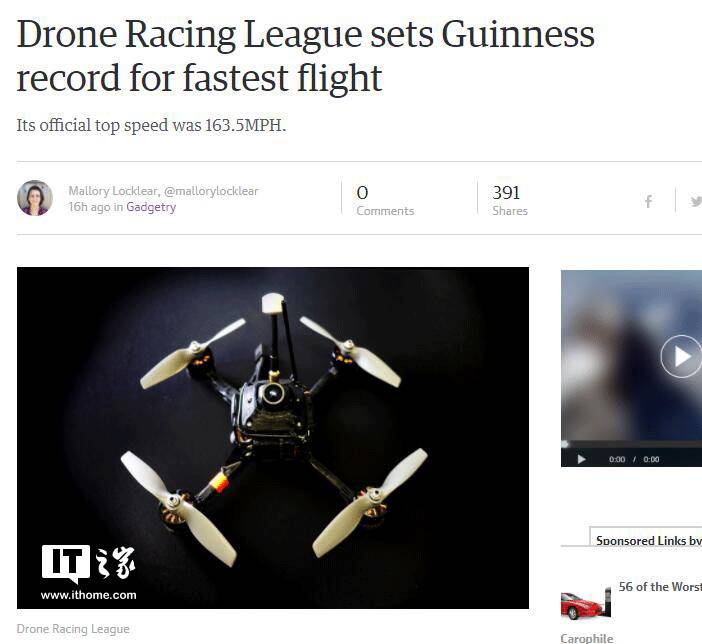Open the Carophile sponsor link
This screenshot has height=644, width=702.
(586, 638)
